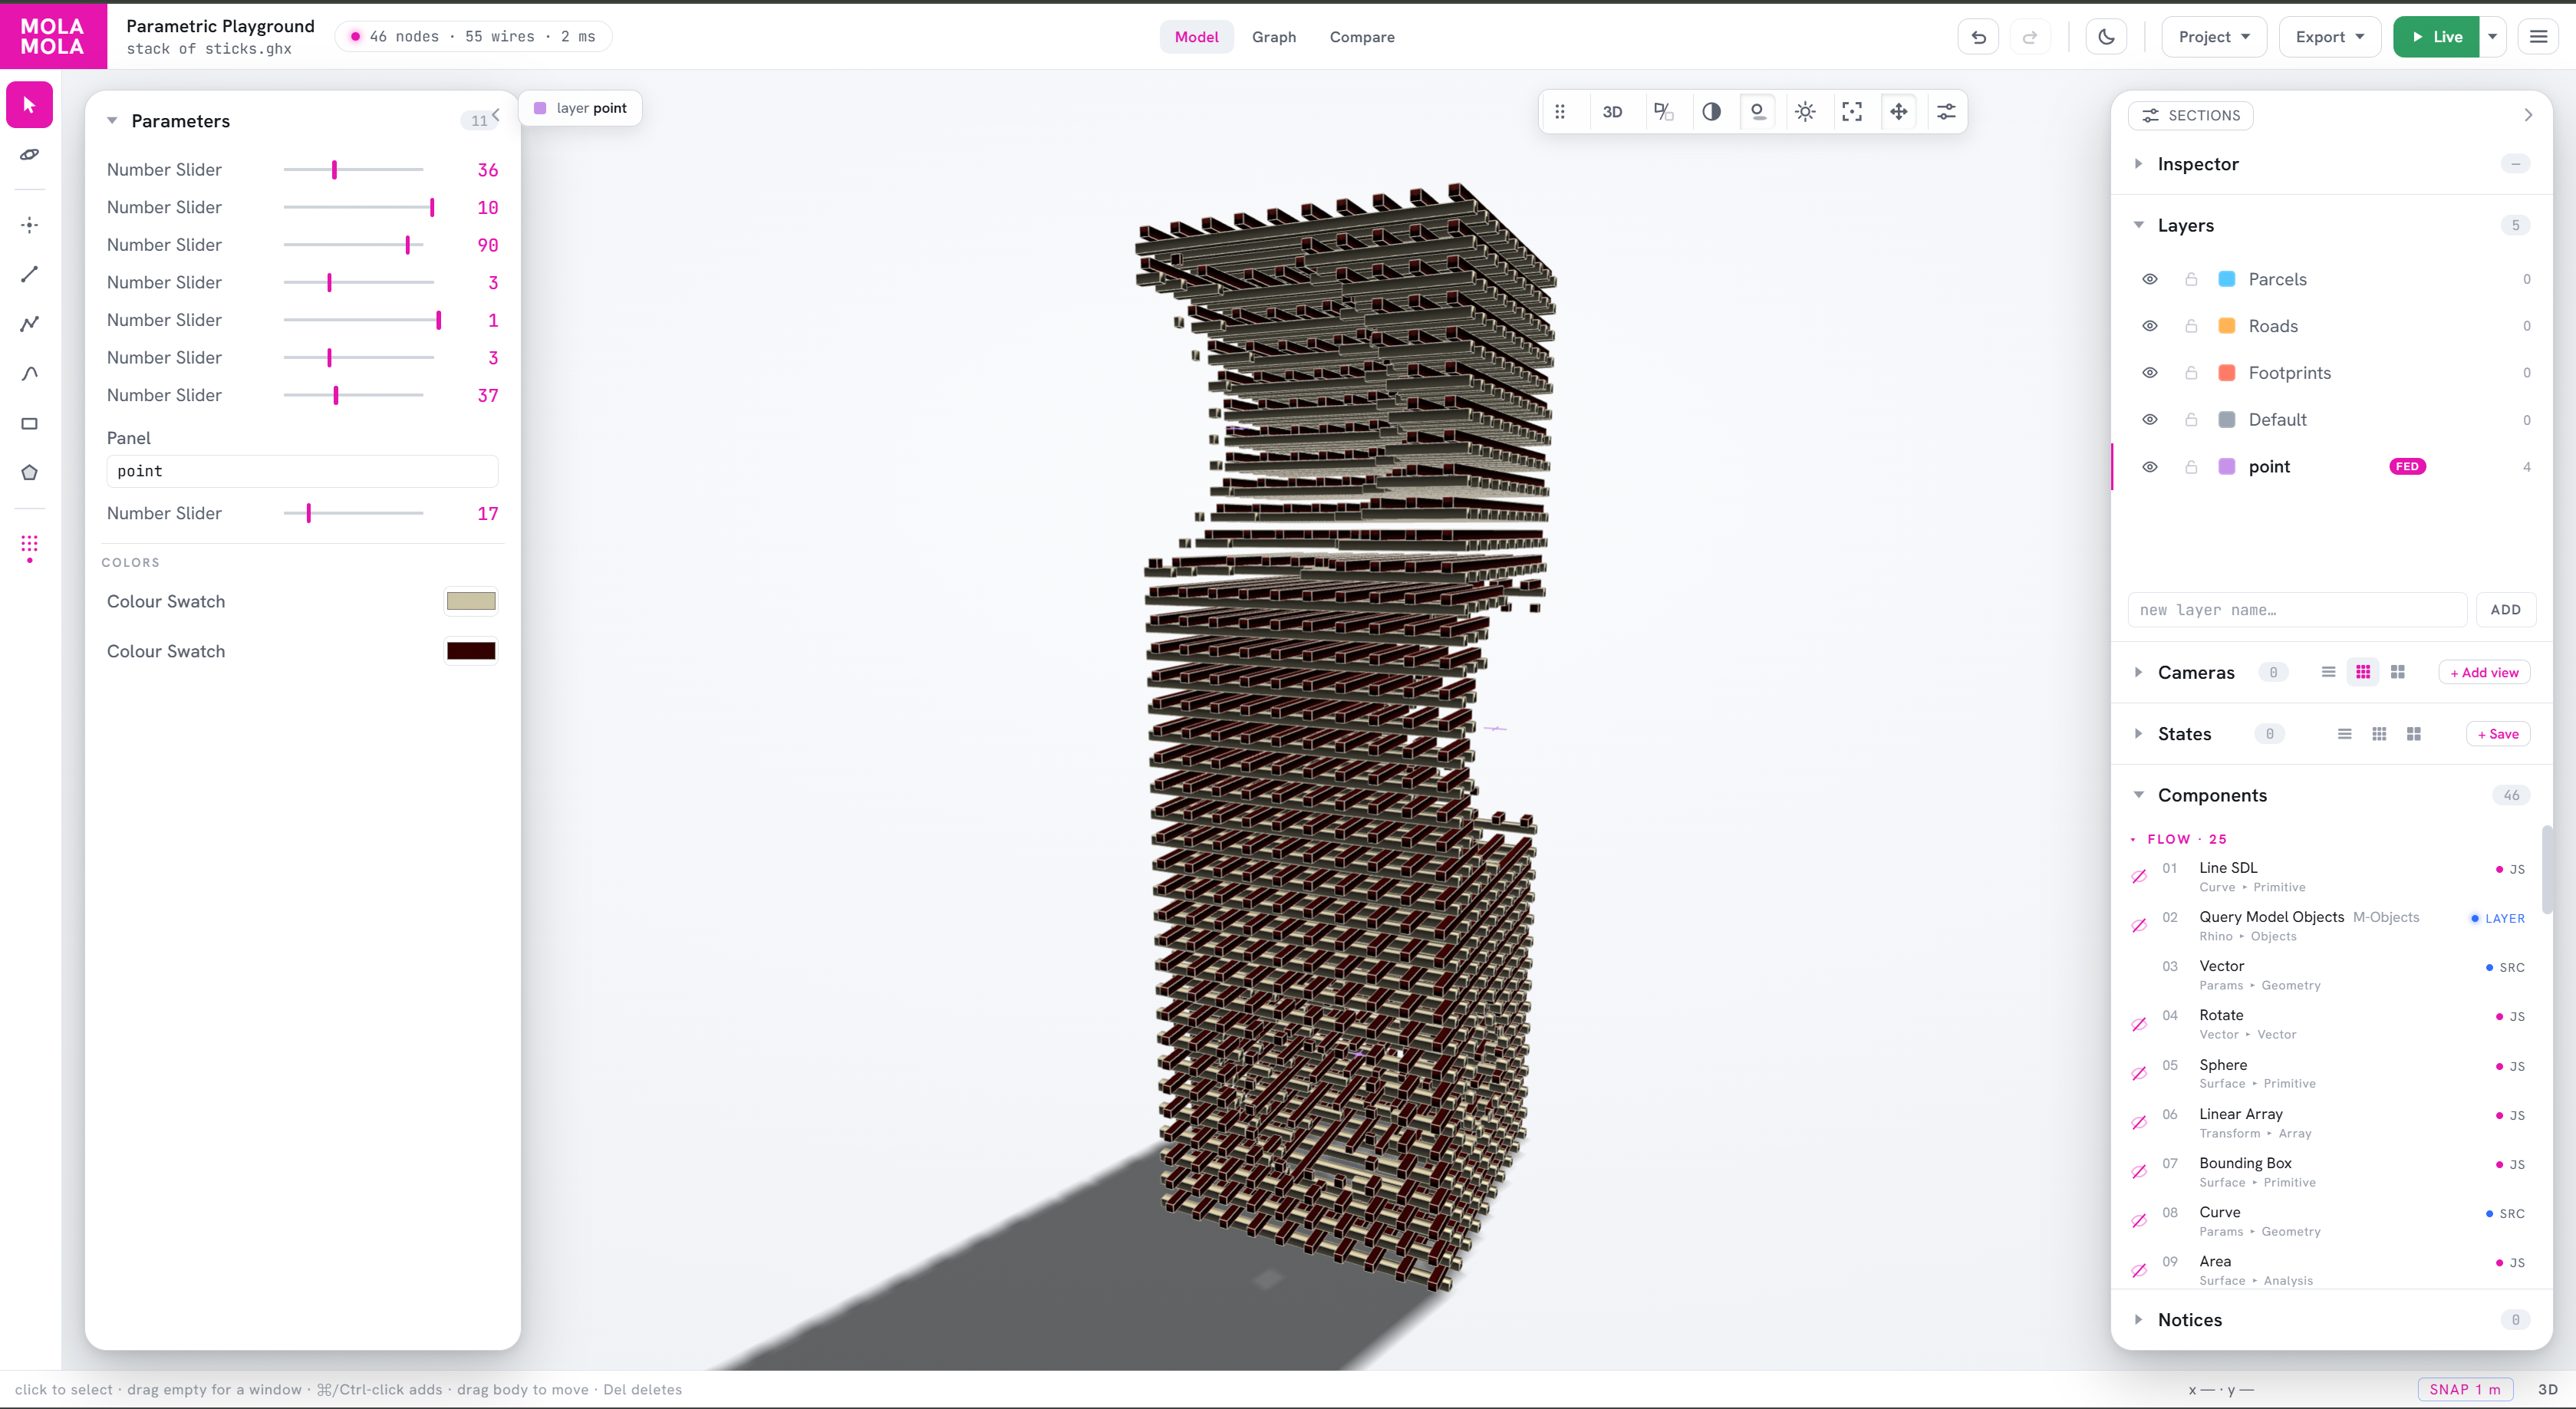Click the zoom extents frame icon
The width and height of the screenshot is (2576, 1409).
tap(1852, 112)
